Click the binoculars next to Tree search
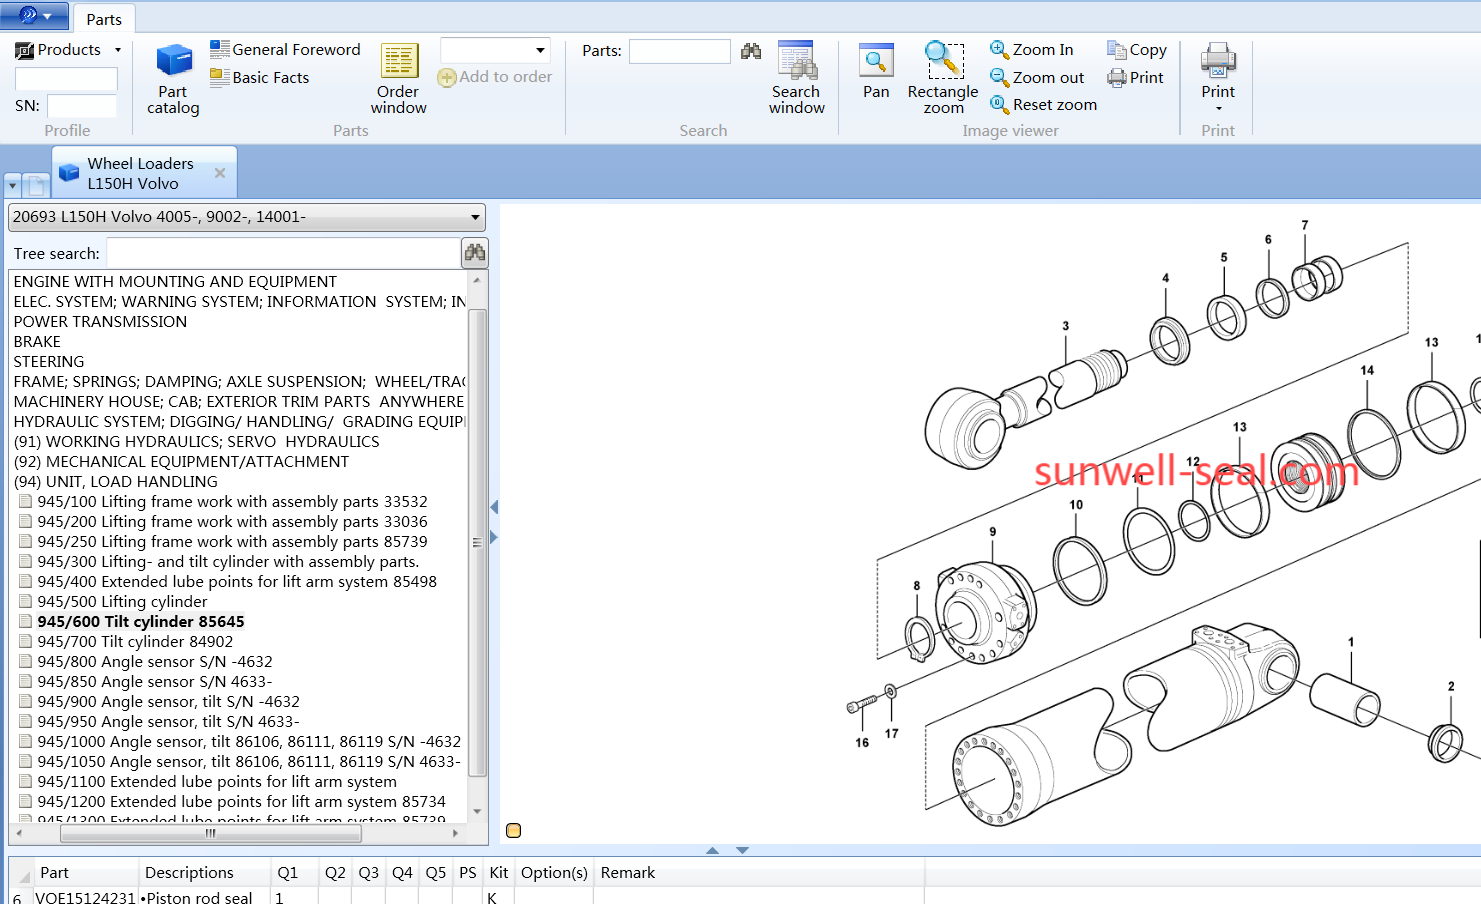 [x=475, y=253]
